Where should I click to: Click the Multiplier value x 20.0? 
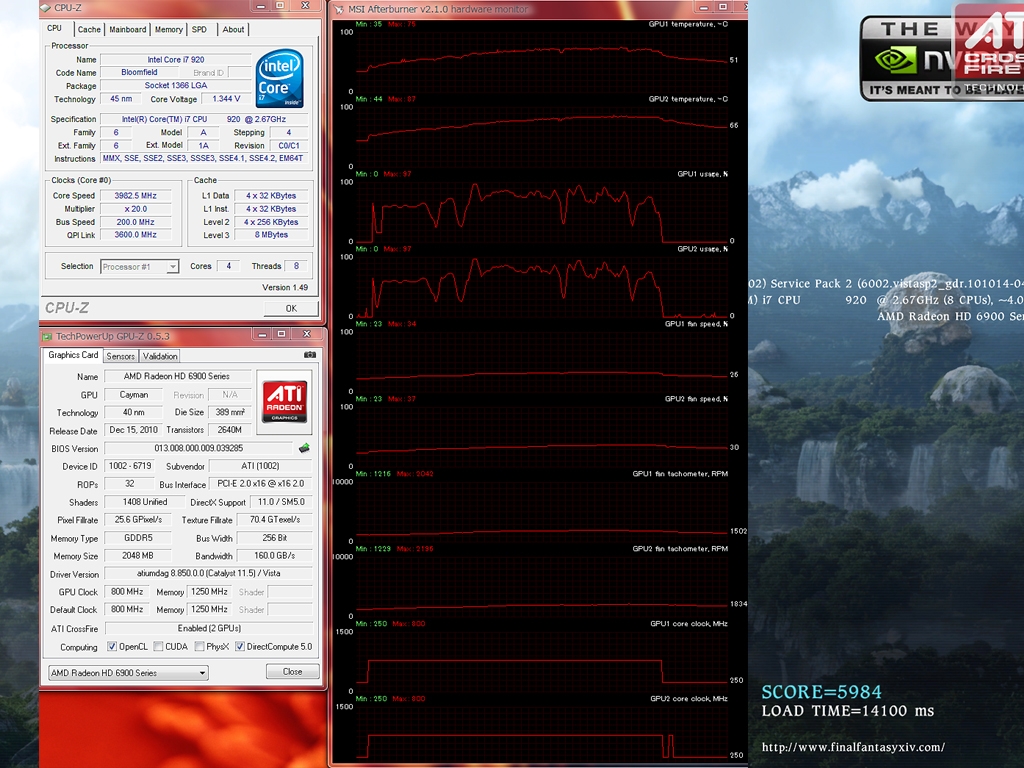[135, 209]
